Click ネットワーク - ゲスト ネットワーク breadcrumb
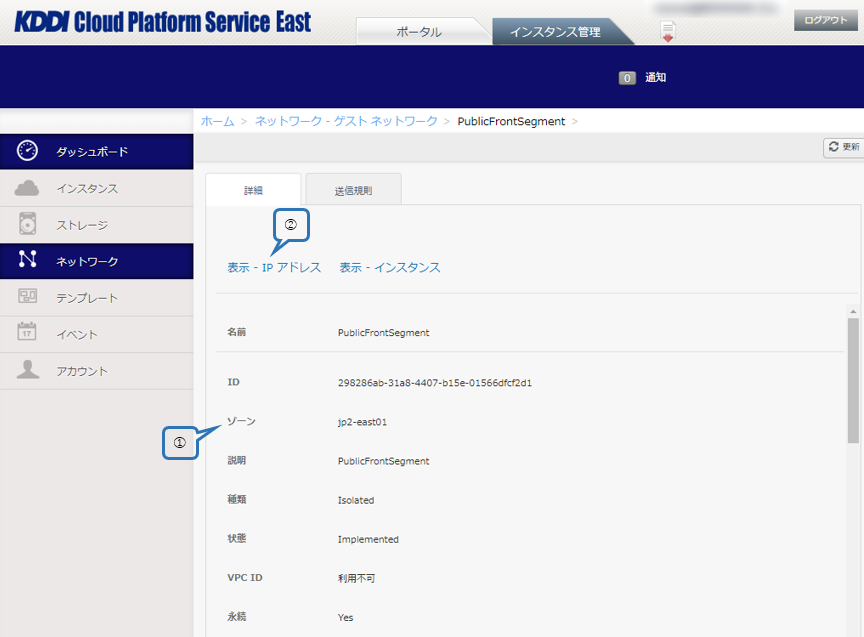The width and height of the screenshot is (864, 637). click(x=346, y=121)
